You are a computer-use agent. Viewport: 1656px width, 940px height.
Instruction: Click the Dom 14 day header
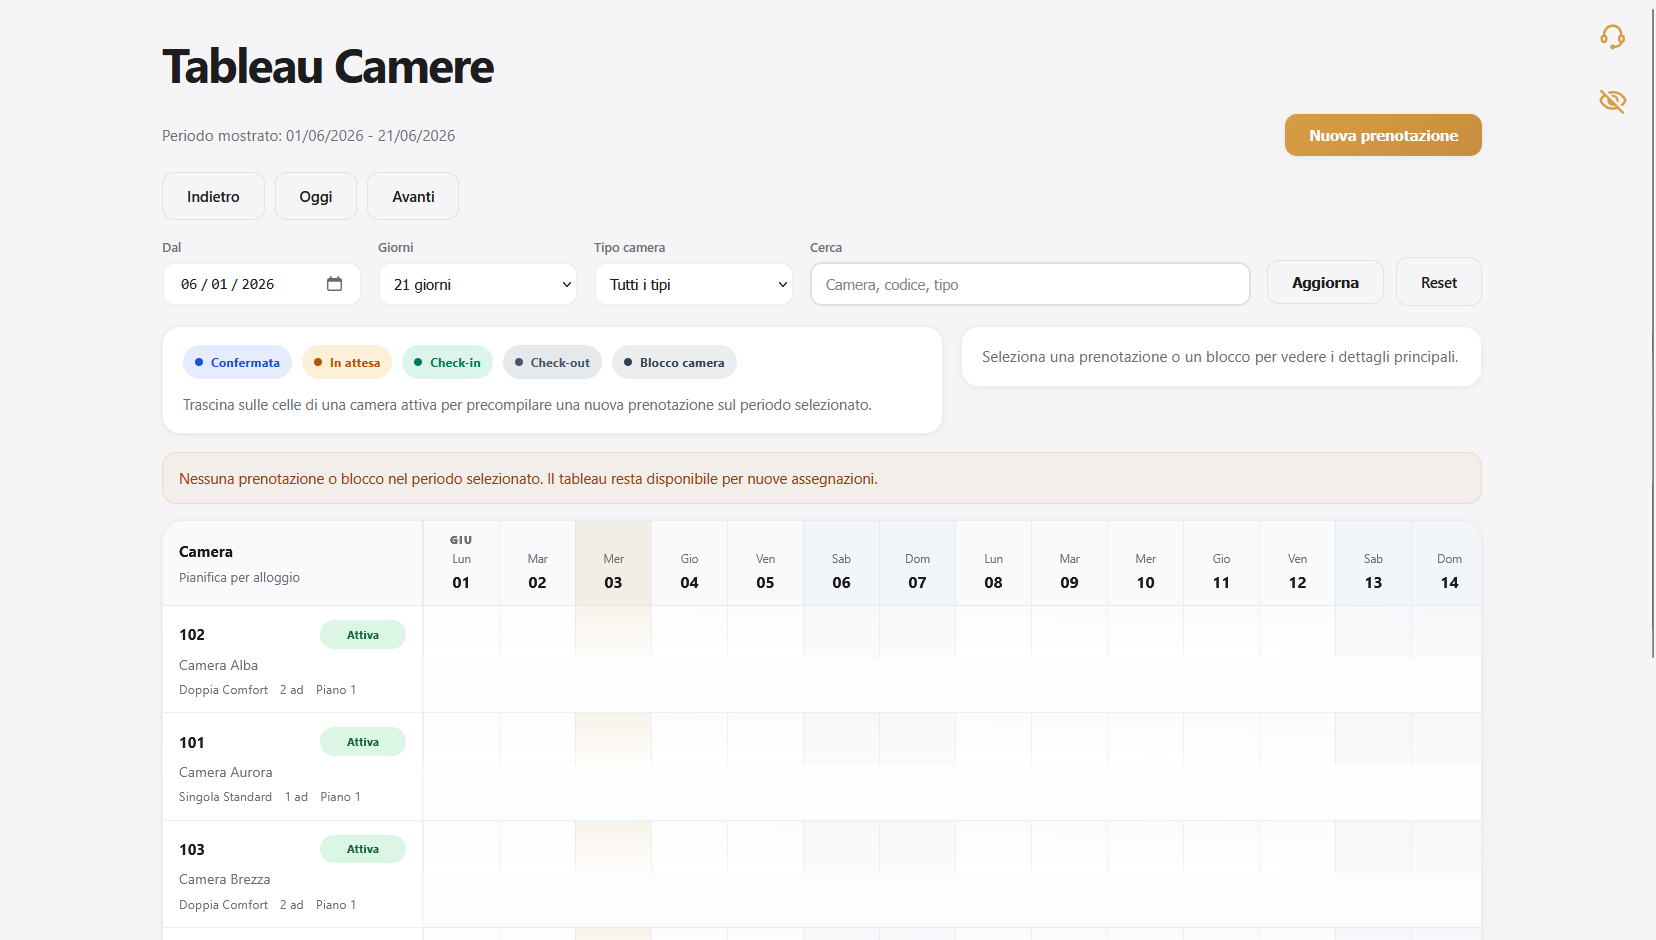click(x=1447, y=563)
